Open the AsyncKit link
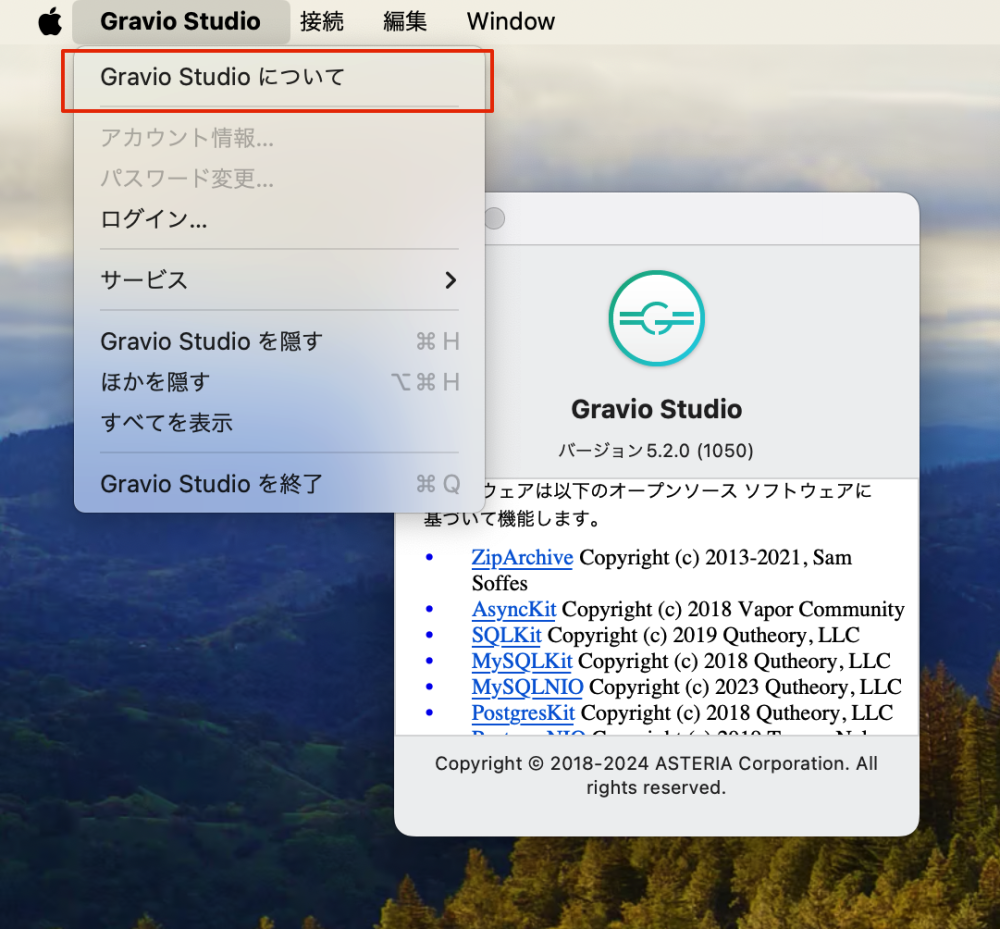The height and width of the screenshot is (929, 1000). [514, 609]
